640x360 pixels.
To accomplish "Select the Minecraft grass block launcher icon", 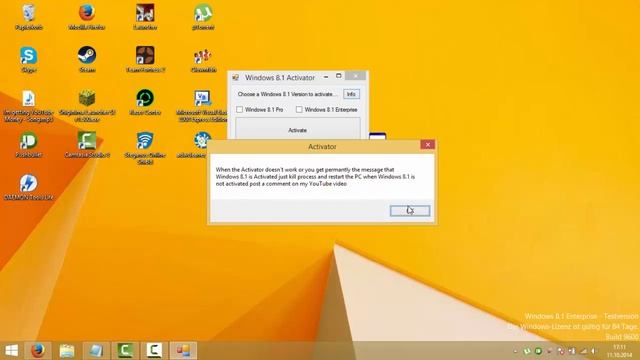I will [x=87, y=106].
